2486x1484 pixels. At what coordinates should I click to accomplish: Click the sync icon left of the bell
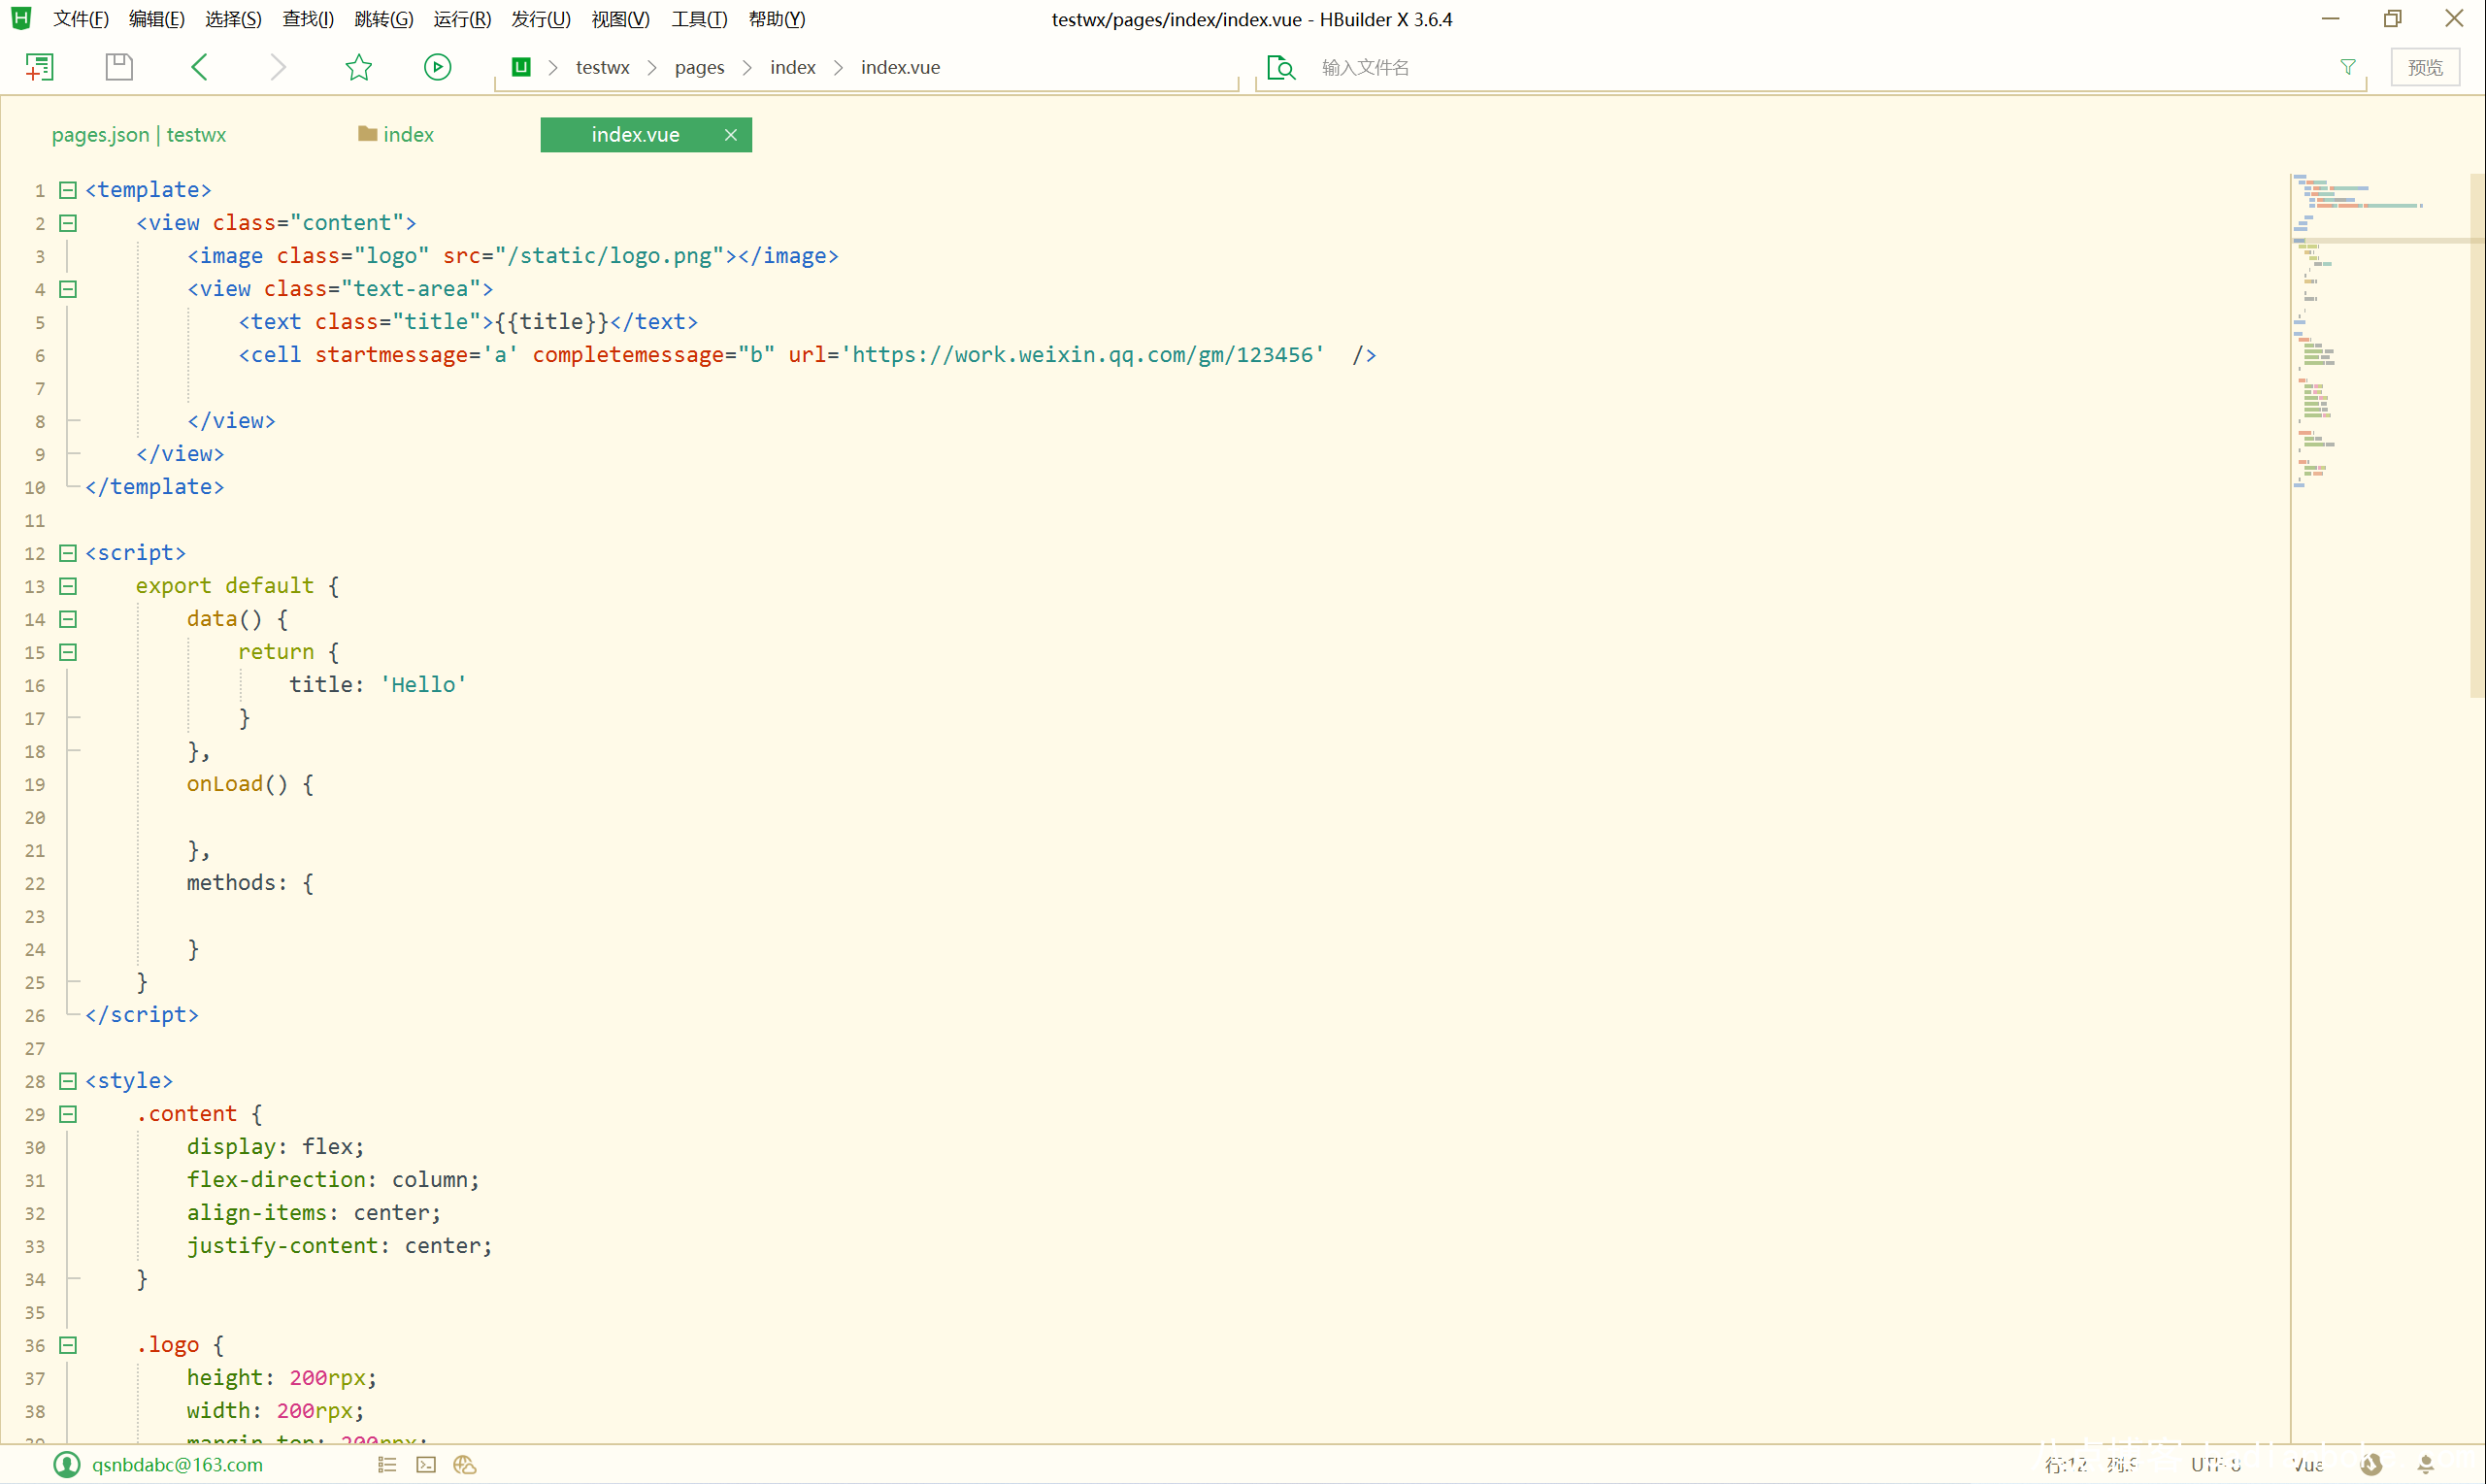(x=2371, y=1464)
